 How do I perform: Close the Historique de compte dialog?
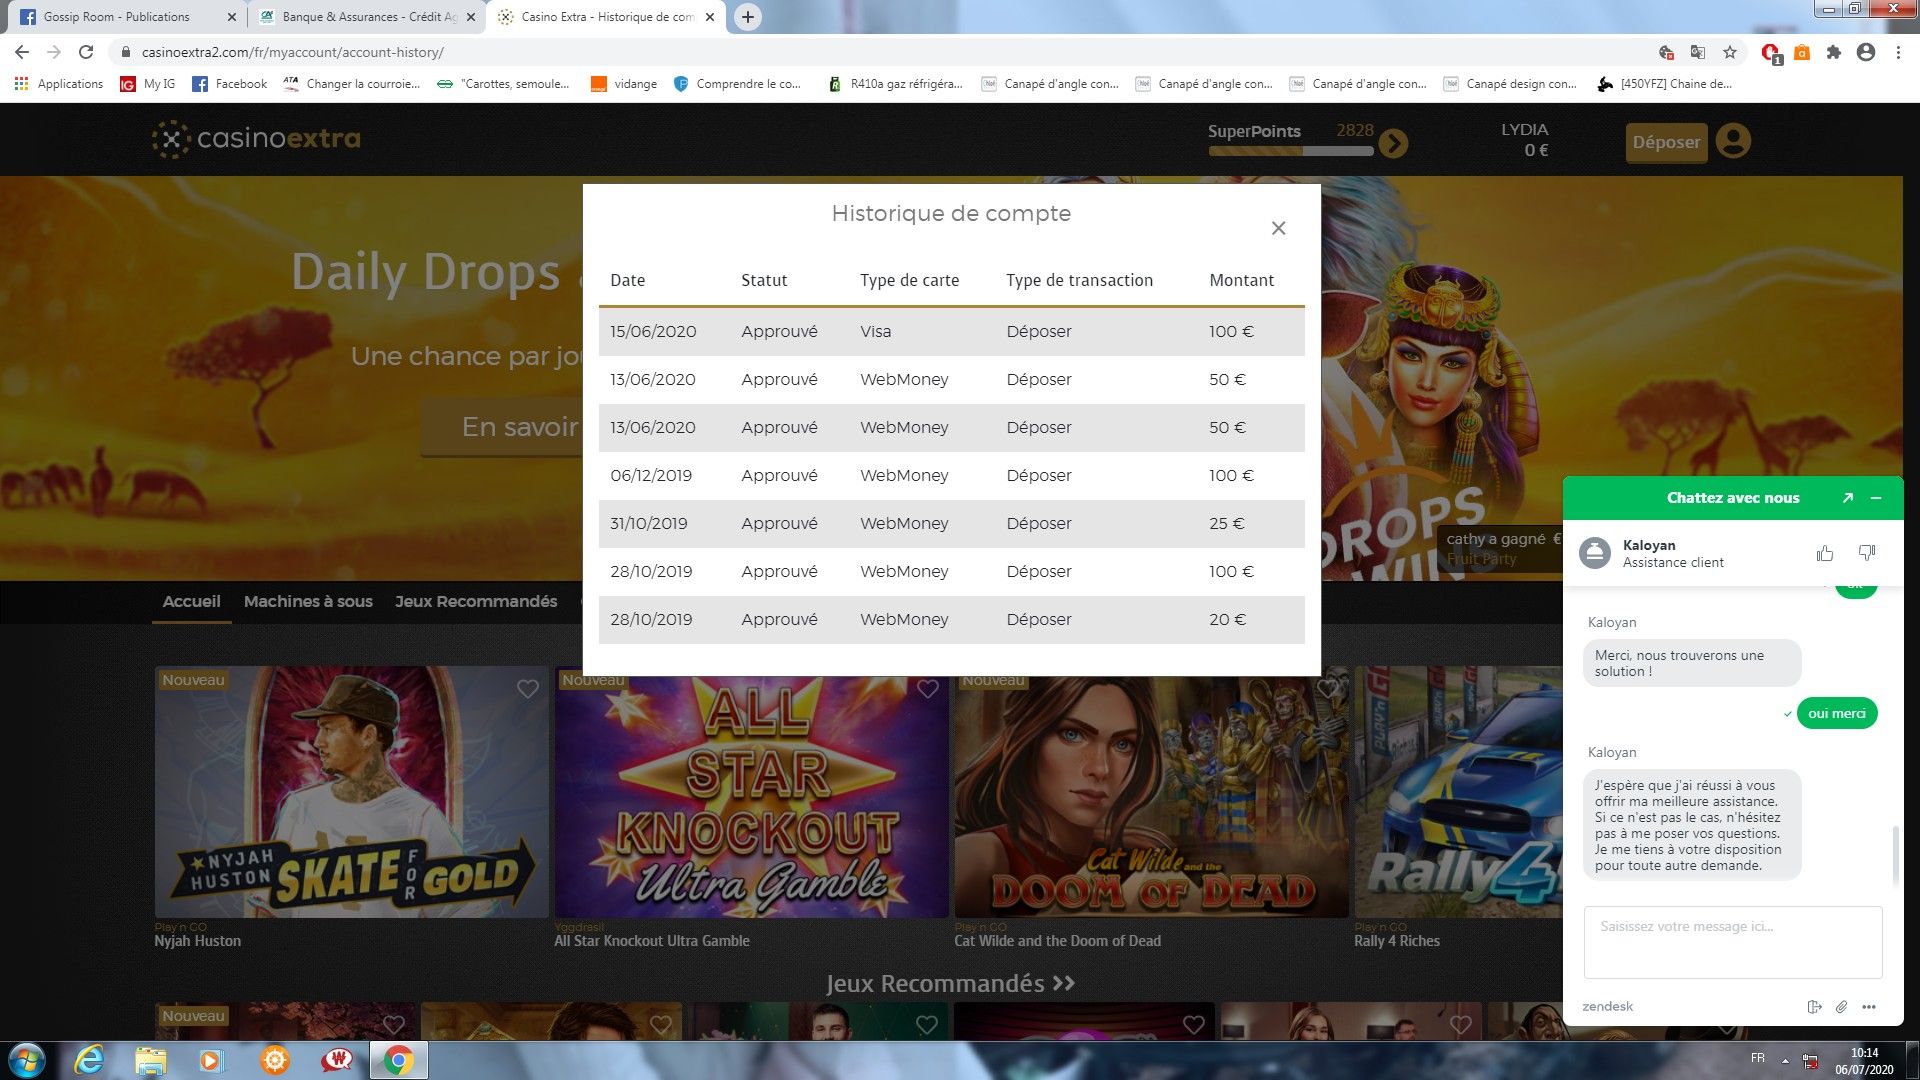click(1278, 228)
